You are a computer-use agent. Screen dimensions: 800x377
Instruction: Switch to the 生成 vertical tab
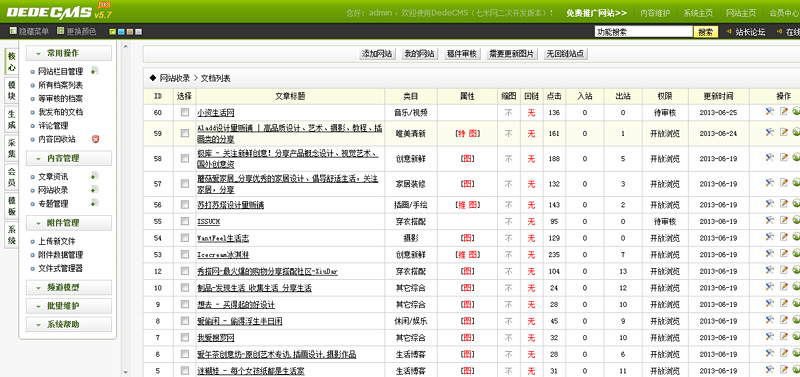[x=12, y=119]
